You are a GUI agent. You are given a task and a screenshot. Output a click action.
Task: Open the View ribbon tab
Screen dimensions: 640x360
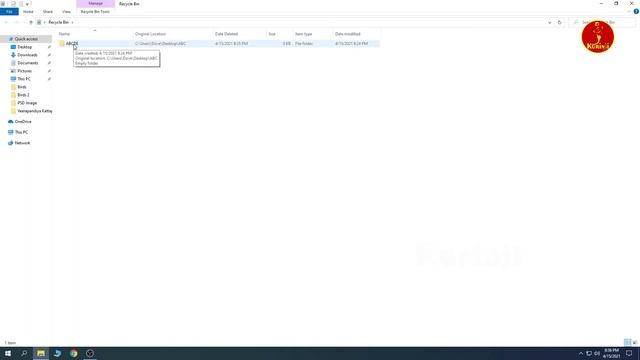coord(66,12)
